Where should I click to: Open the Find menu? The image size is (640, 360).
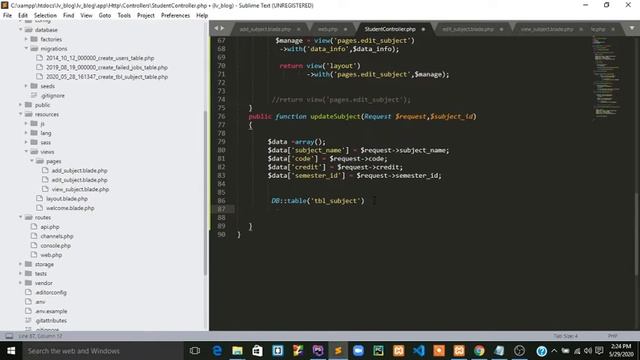point(68,16)
